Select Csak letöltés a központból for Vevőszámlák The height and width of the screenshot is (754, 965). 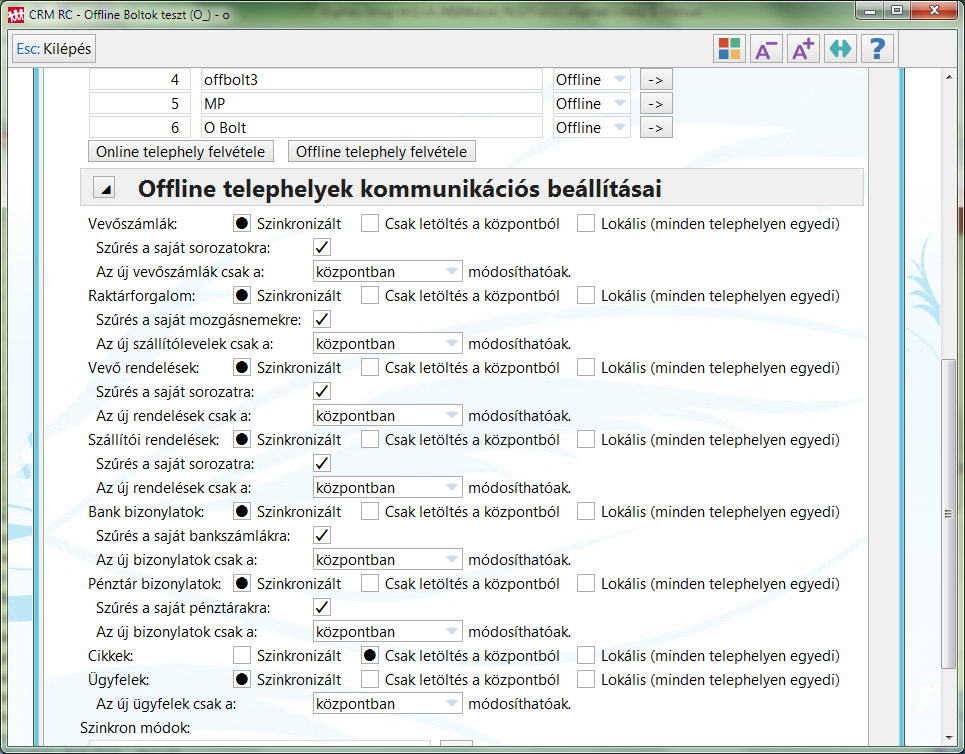370,223
